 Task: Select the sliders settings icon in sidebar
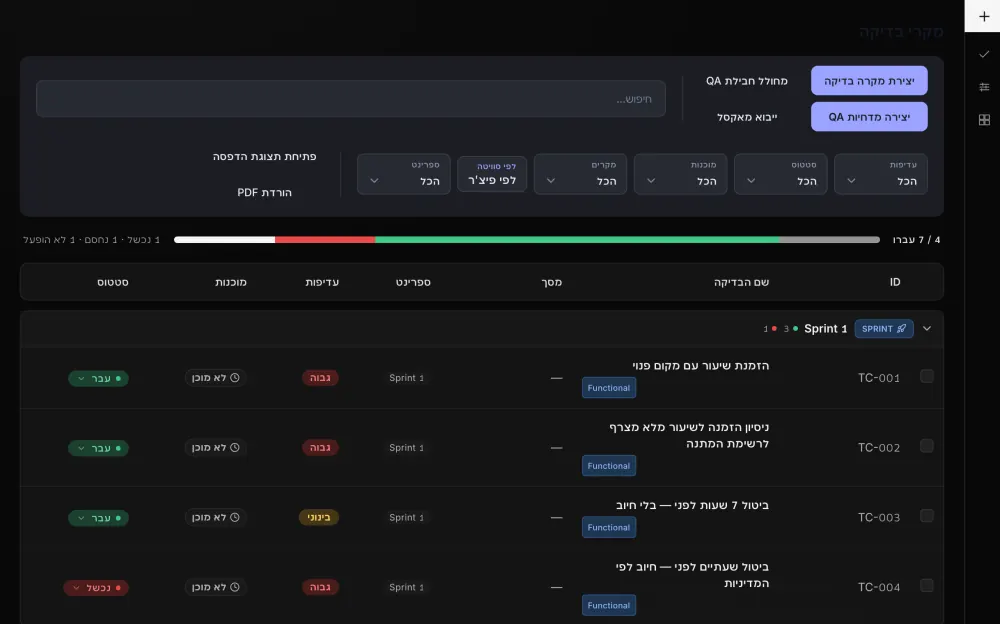(x=983, y=87)
